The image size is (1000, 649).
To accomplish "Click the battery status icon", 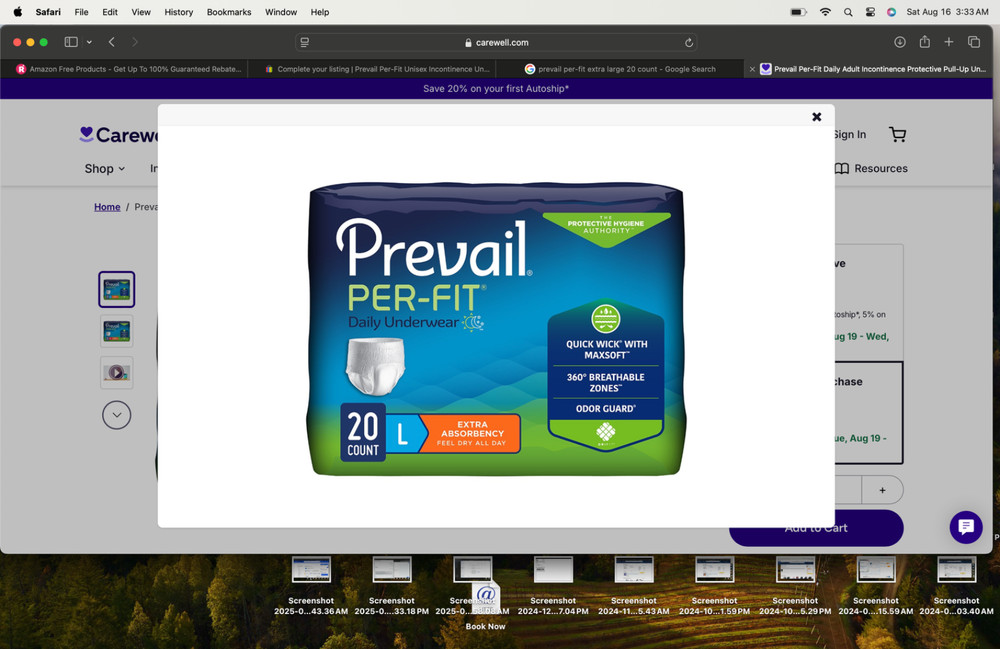I will (798, 11).
